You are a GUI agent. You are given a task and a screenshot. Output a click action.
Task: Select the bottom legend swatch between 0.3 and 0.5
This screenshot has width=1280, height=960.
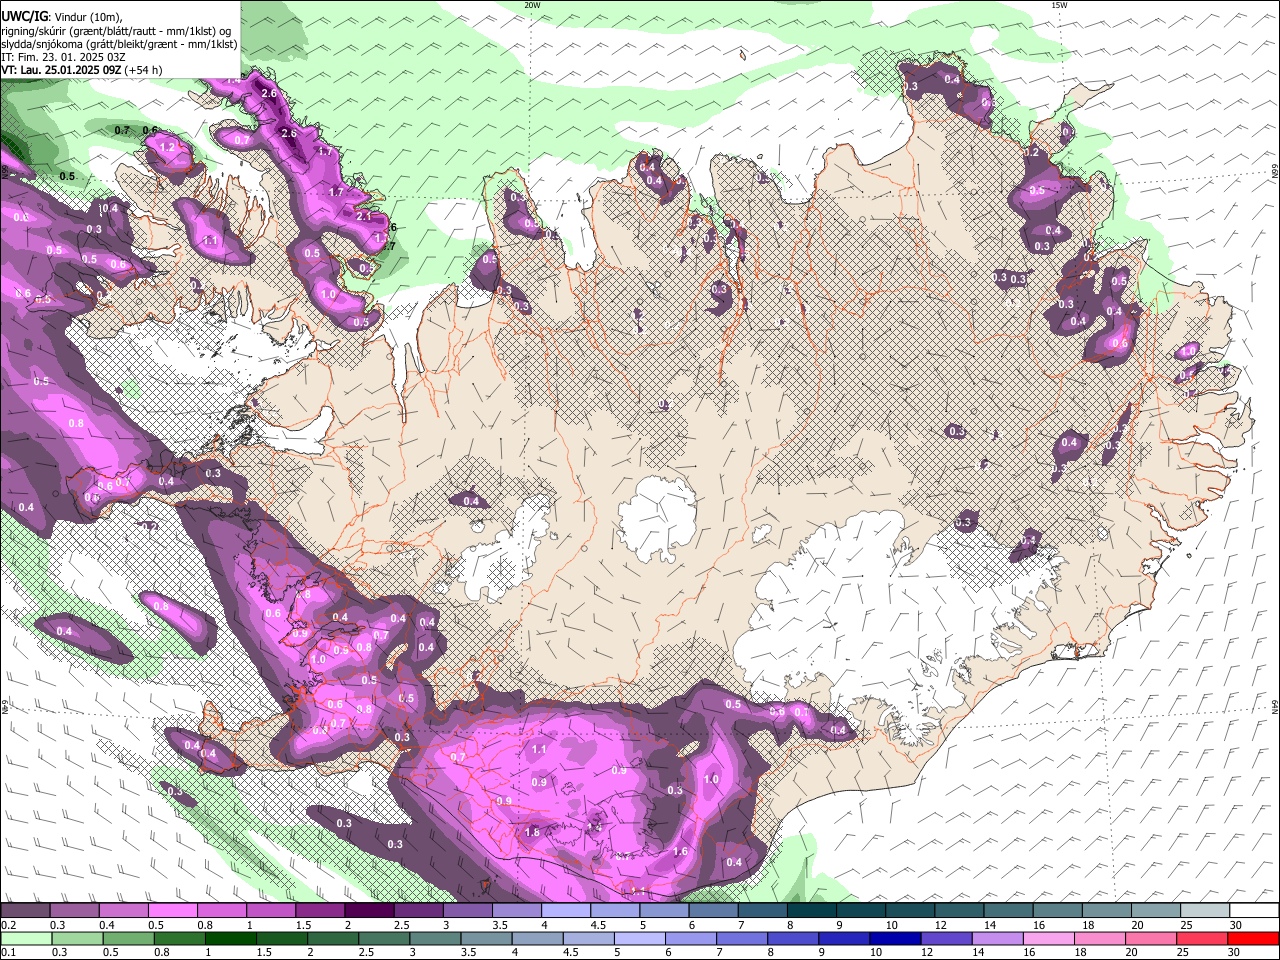[77, 939]
